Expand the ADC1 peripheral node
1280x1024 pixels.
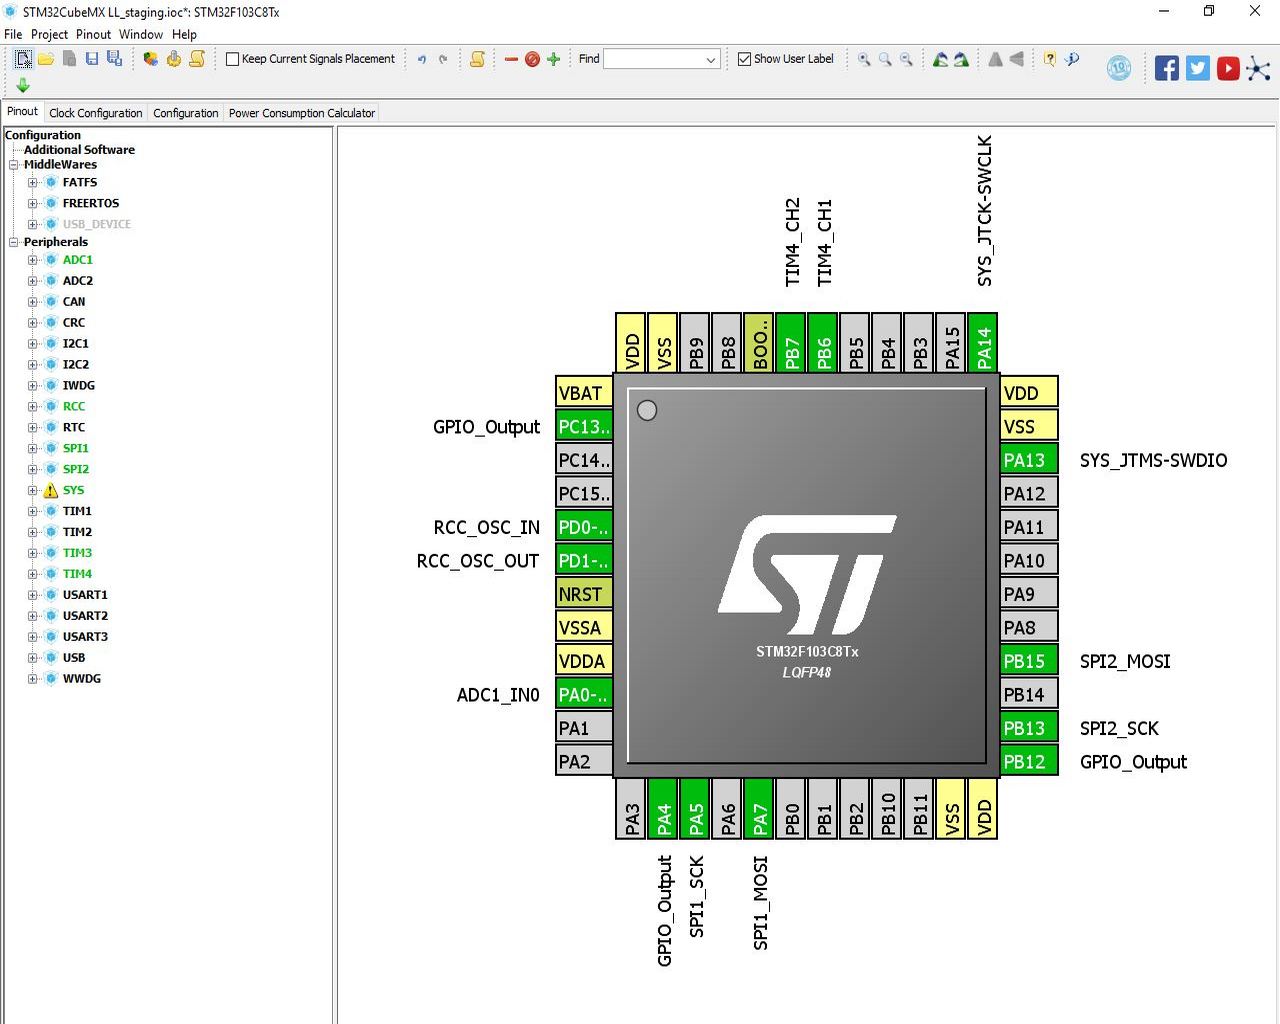click(32, 260)
